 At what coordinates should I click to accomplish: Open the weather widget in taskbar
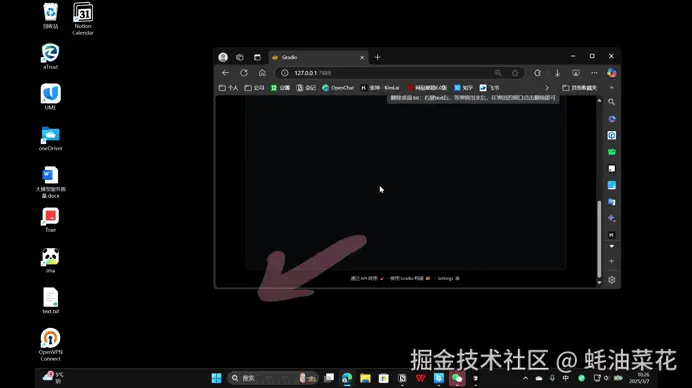coord(53,377)
